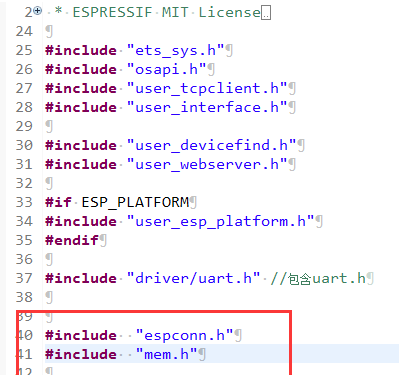Click the "user_esp_platform.h" string
The image size is (399, 375).
(x=221, y=221)
